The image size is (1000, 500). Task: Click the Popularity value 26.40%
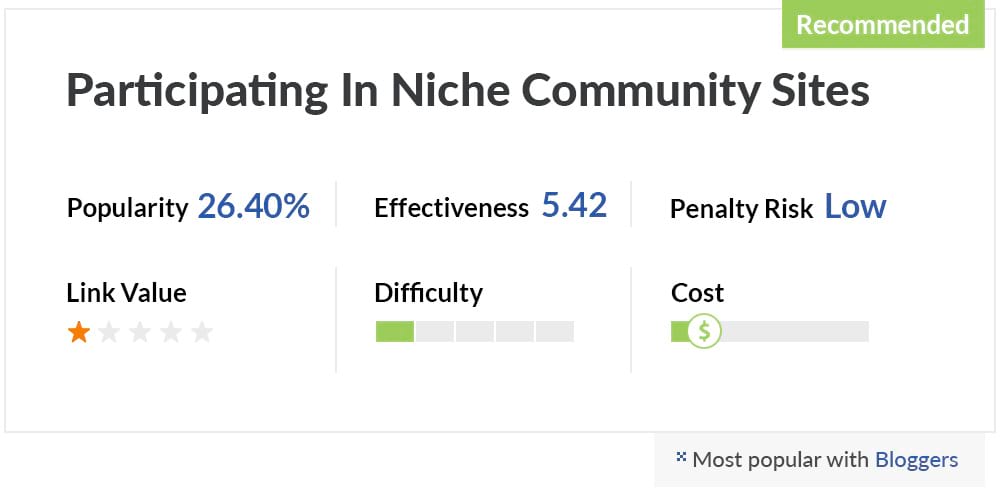[254, 207]
